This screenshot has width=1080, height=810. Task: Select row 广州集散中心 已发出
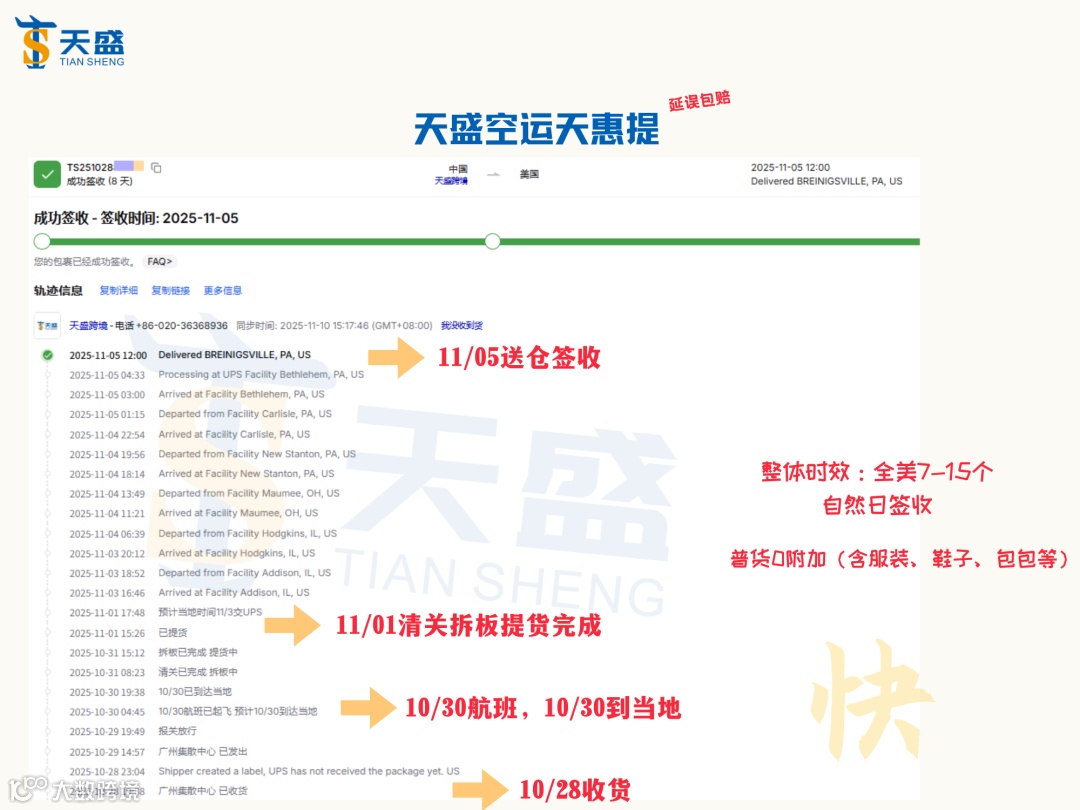[x=158, y=752]
